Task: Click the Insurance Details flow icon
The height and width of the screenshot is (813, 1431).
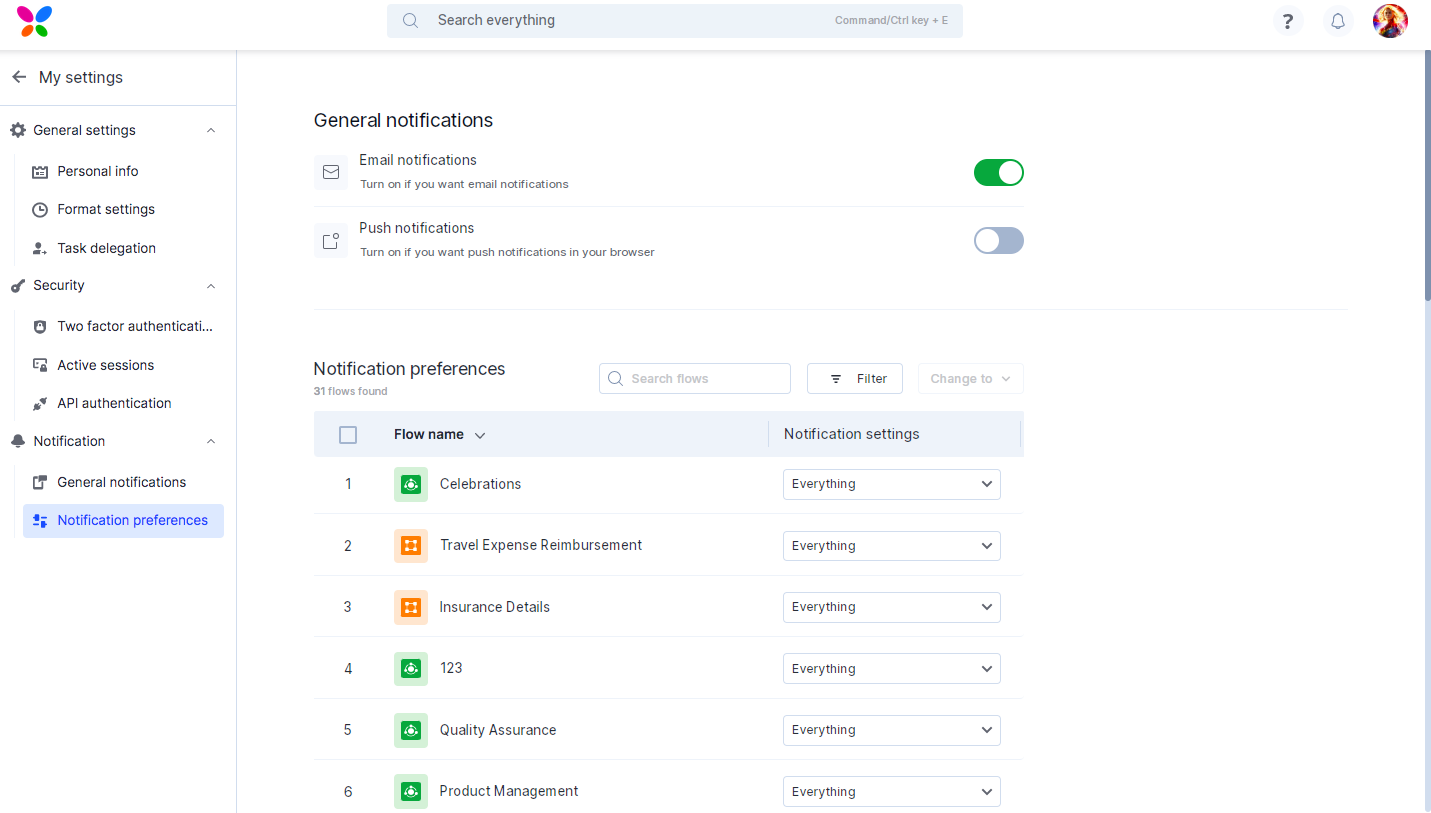Action: pos(411,607)
